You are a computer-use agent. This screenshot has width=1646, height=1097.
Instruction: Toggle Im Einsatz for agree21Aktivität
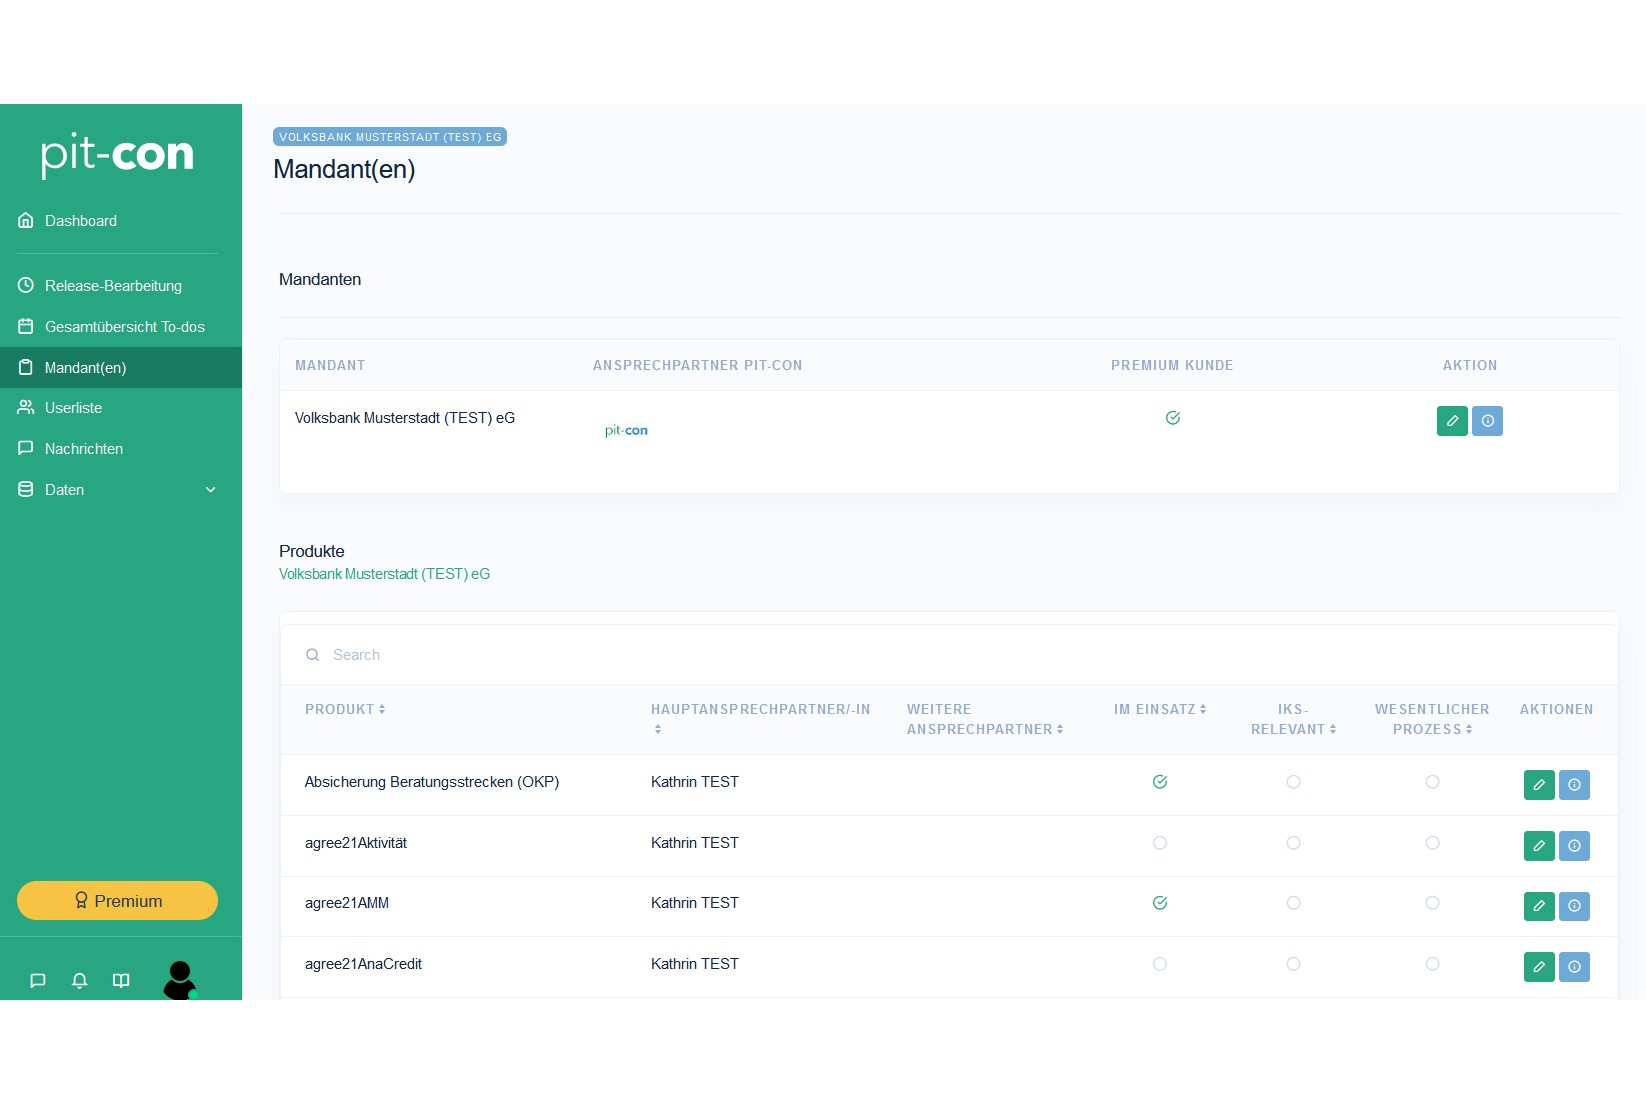click(1160, 843)
